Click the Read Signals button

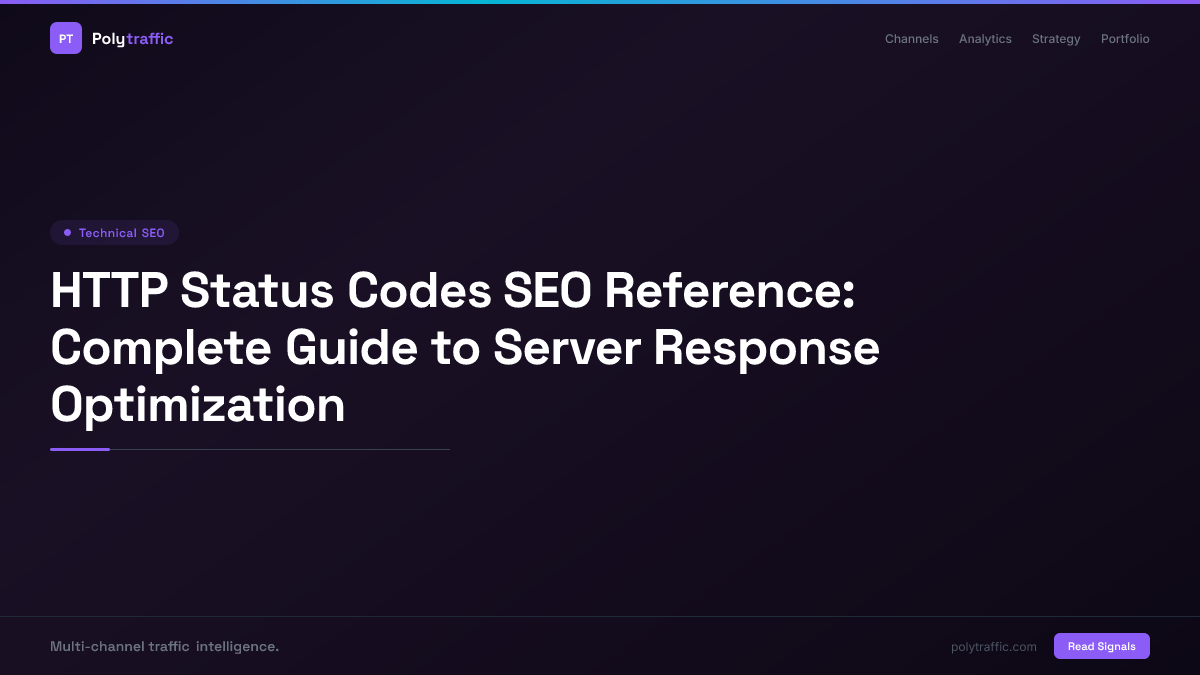pyautogui.click(x=1102, y=646)
